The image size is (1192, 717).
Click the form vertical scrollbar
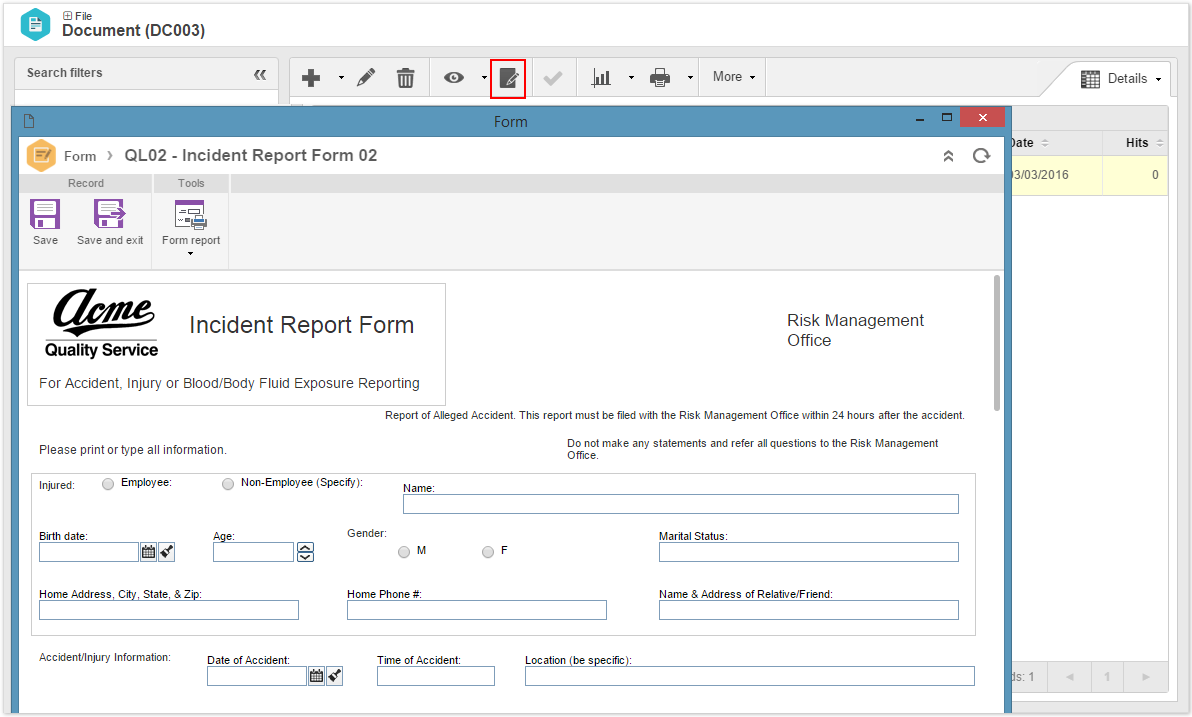(x=997, y=344)
